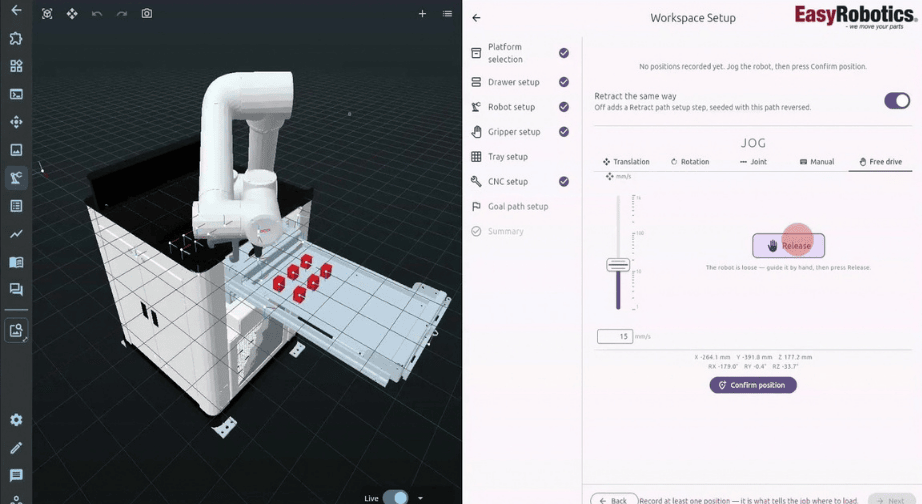
Task: Select the Free drive tab
Action: (x=880, y=162)
